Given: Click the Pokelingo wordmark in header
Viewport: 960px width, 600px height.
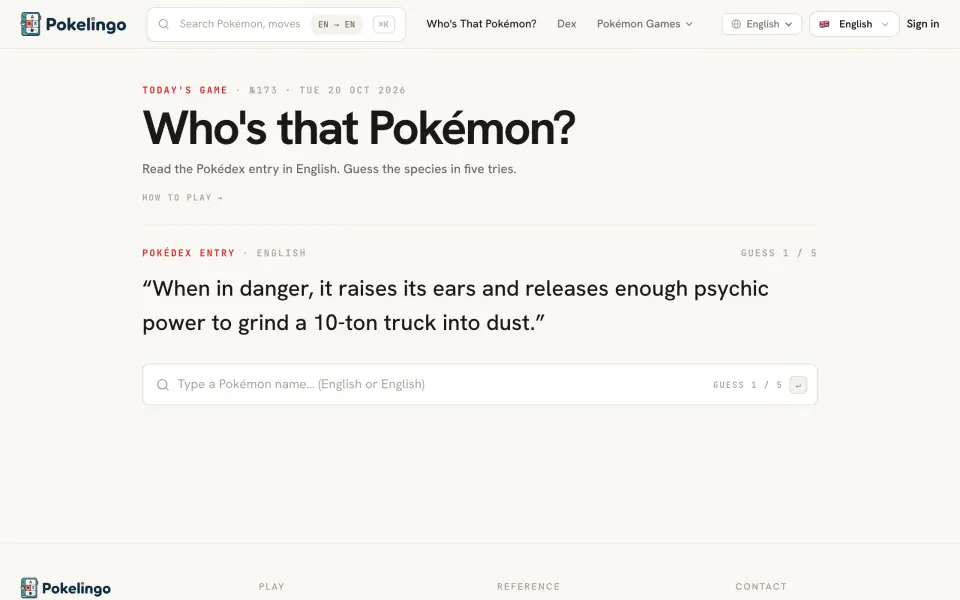Looking at the screenshot, I should click(86, 24).
